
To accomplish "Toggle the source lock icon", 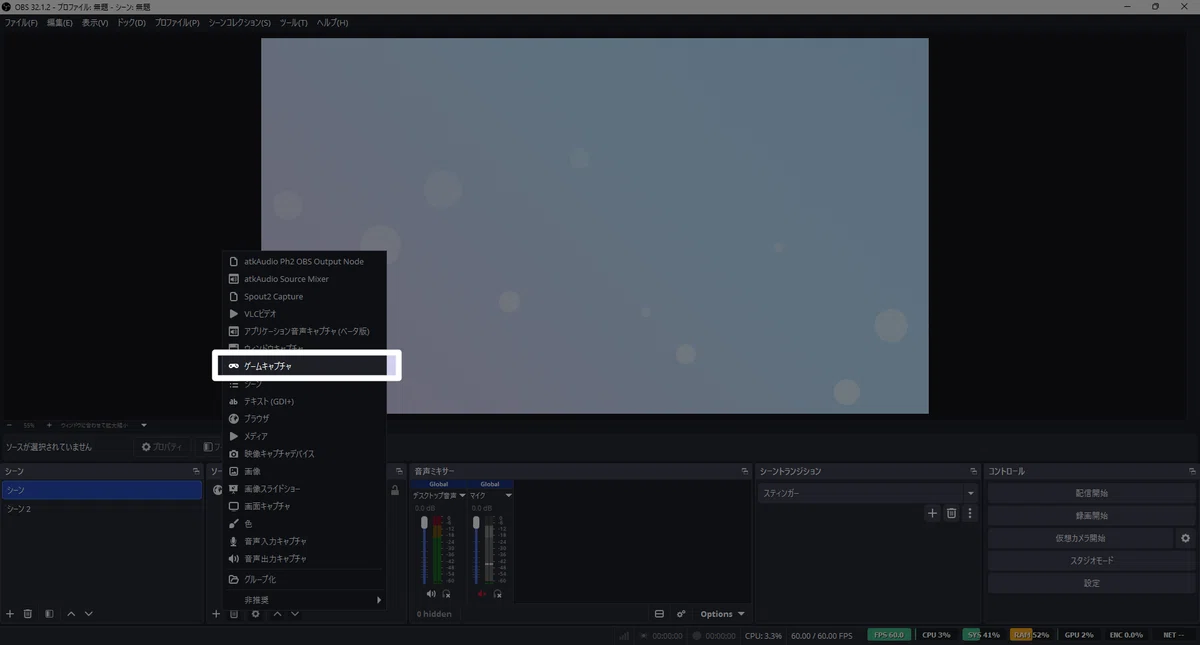I will (x=395, y=491).
